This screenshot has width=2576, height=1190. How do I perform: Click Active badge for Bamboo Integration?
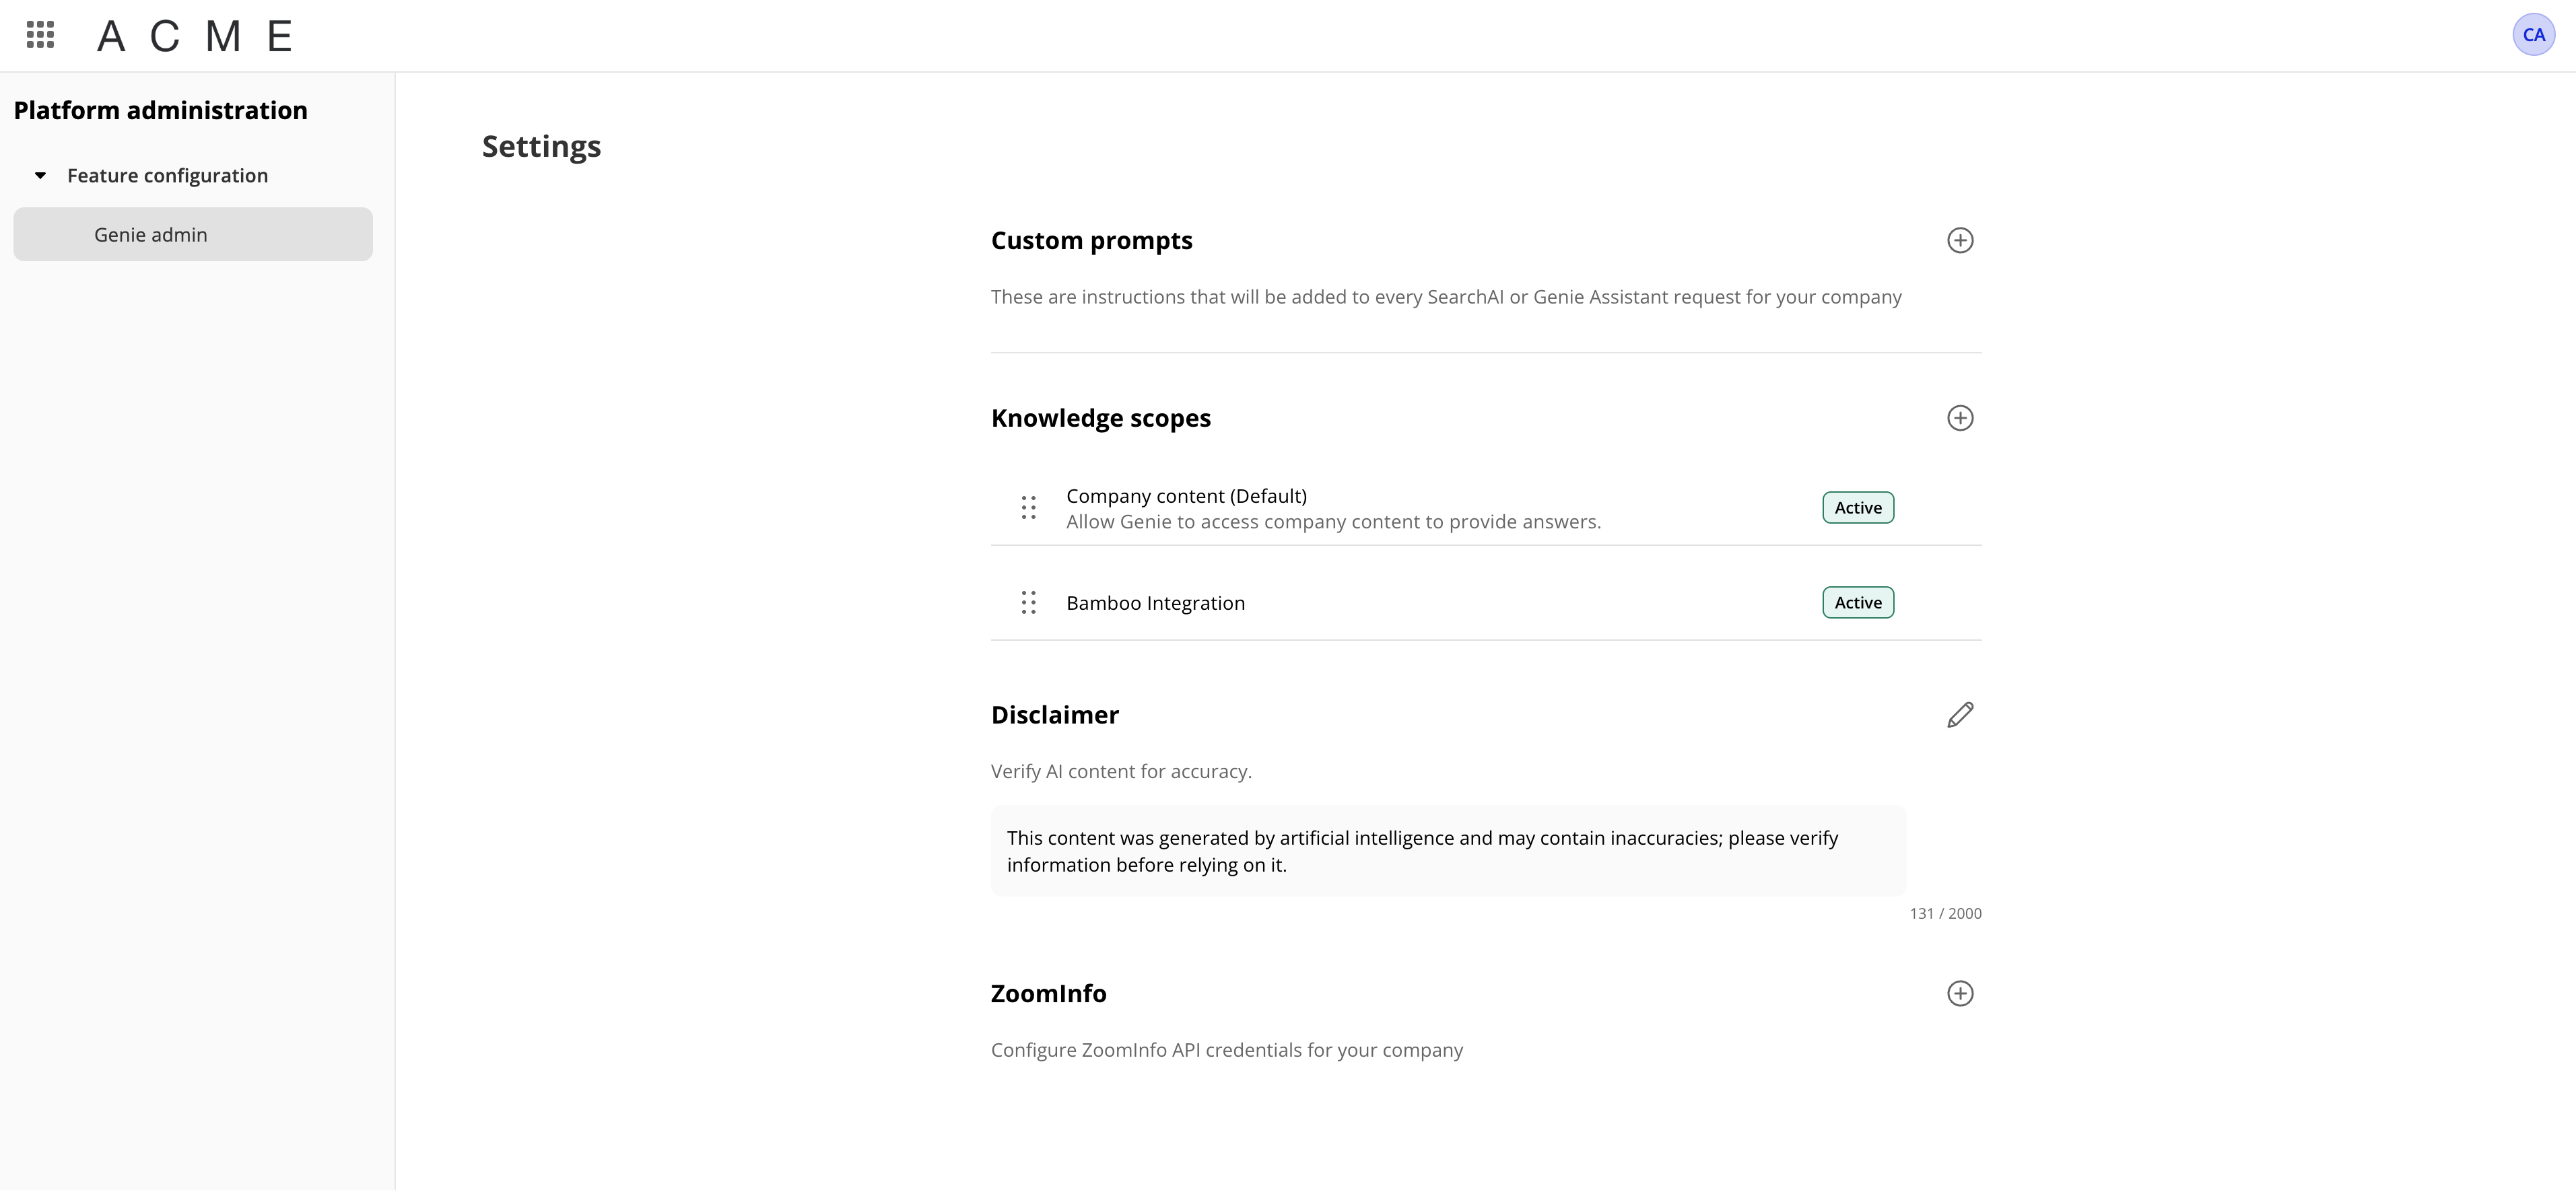pyautogui.click(x=1857, y=603)
